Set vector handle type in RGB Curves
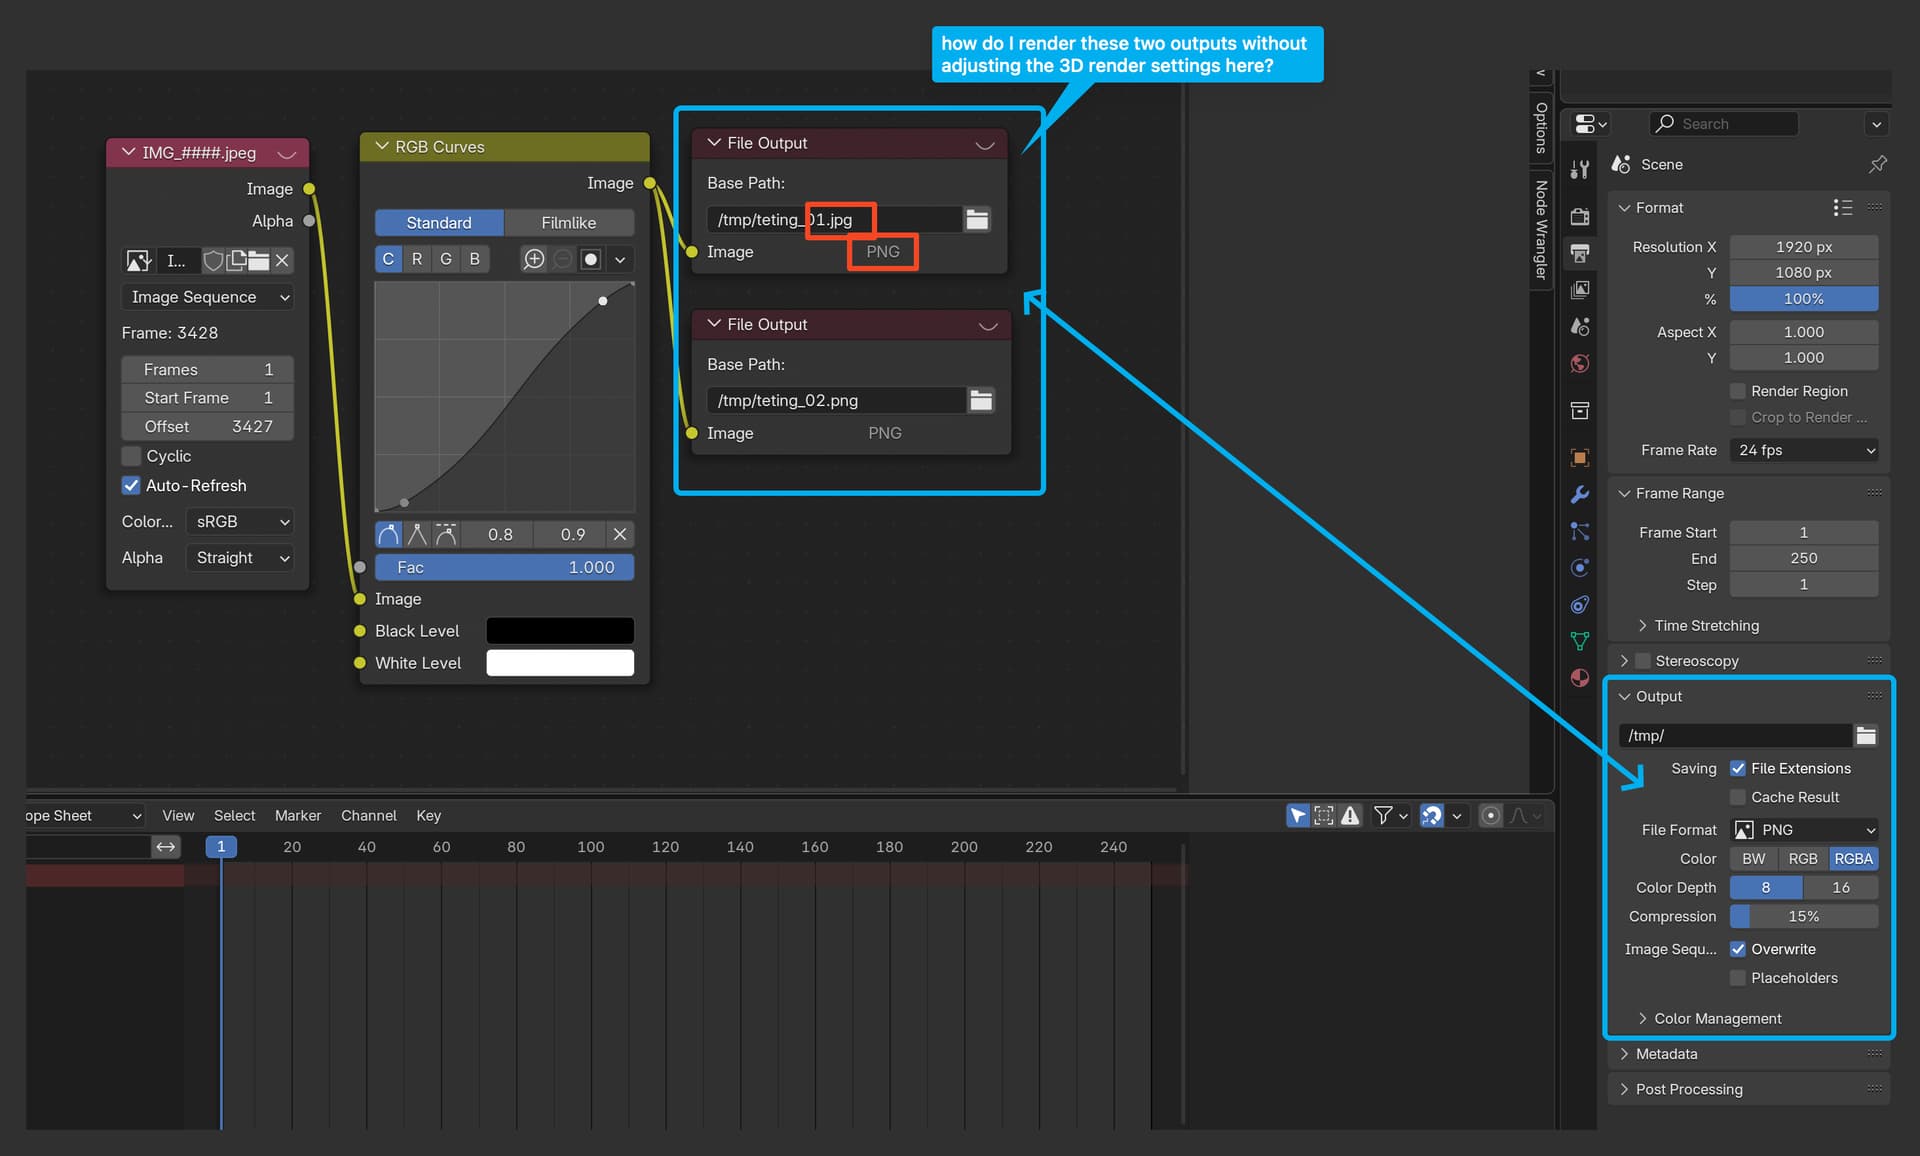Screen dimensions: 1920x1156 tap(417, 534)
